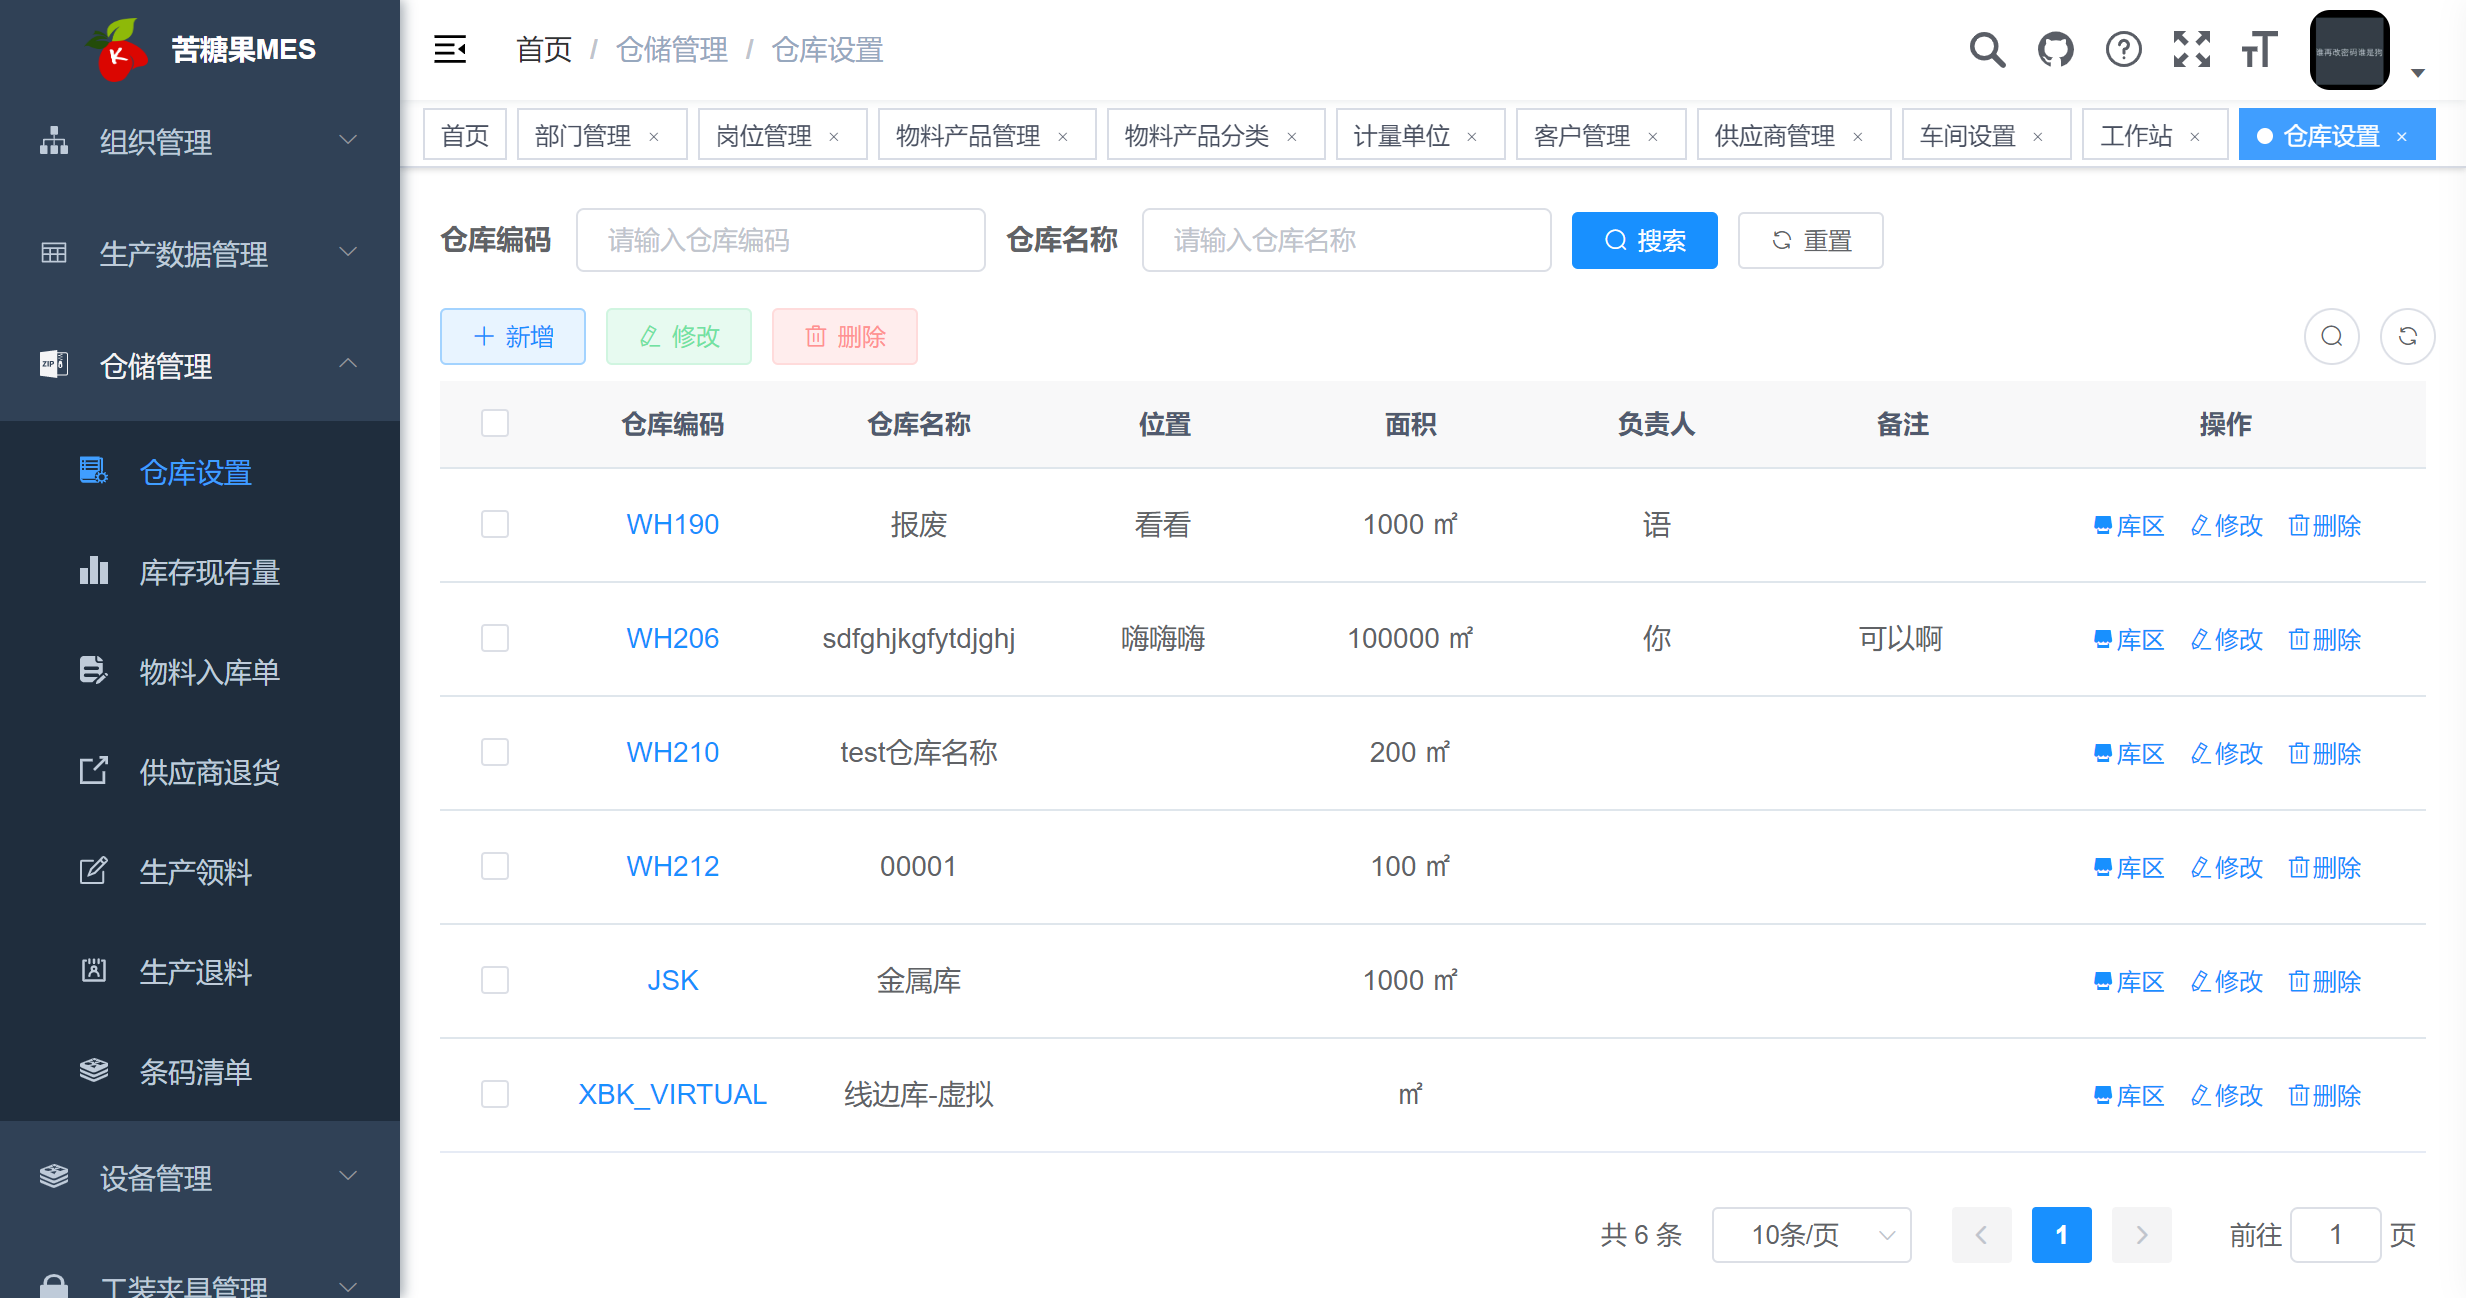Click 首页 in the breadcrumb
Viewport: 2466px width, 1298px height.
click(x=543, y=49)
